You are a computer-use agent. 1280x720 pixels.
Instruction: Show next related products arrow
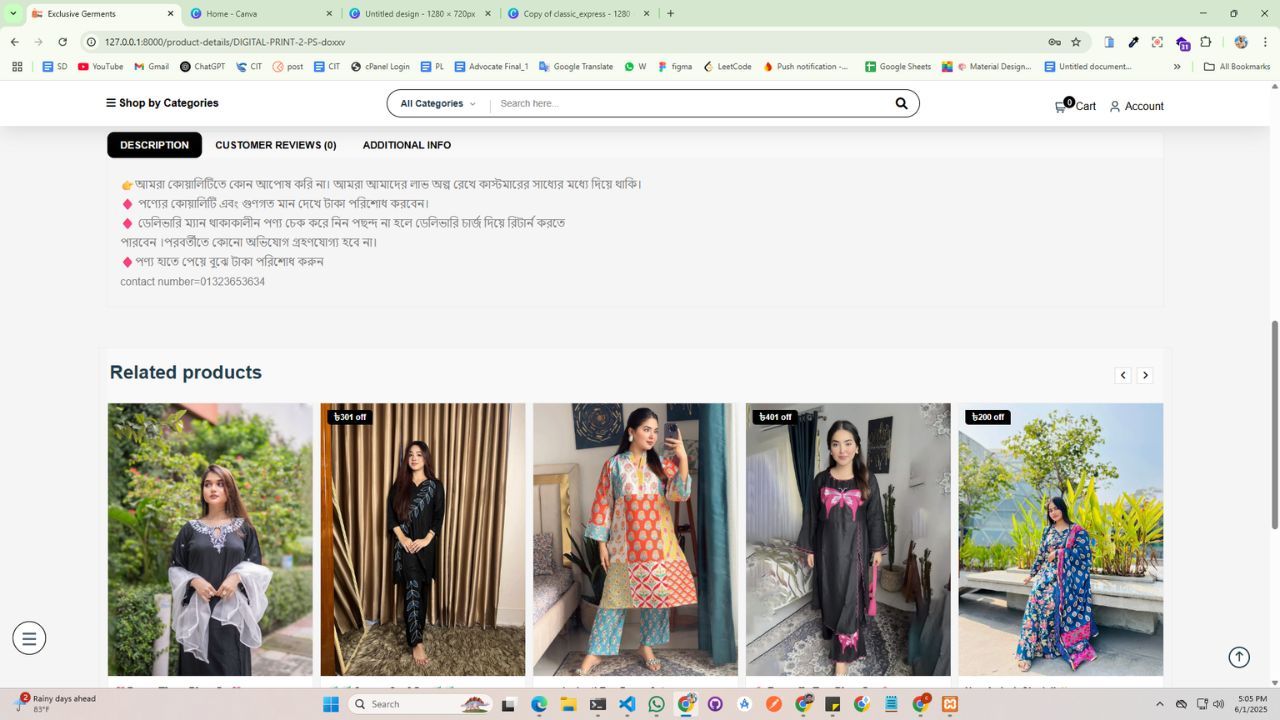tap(1145, 375)
